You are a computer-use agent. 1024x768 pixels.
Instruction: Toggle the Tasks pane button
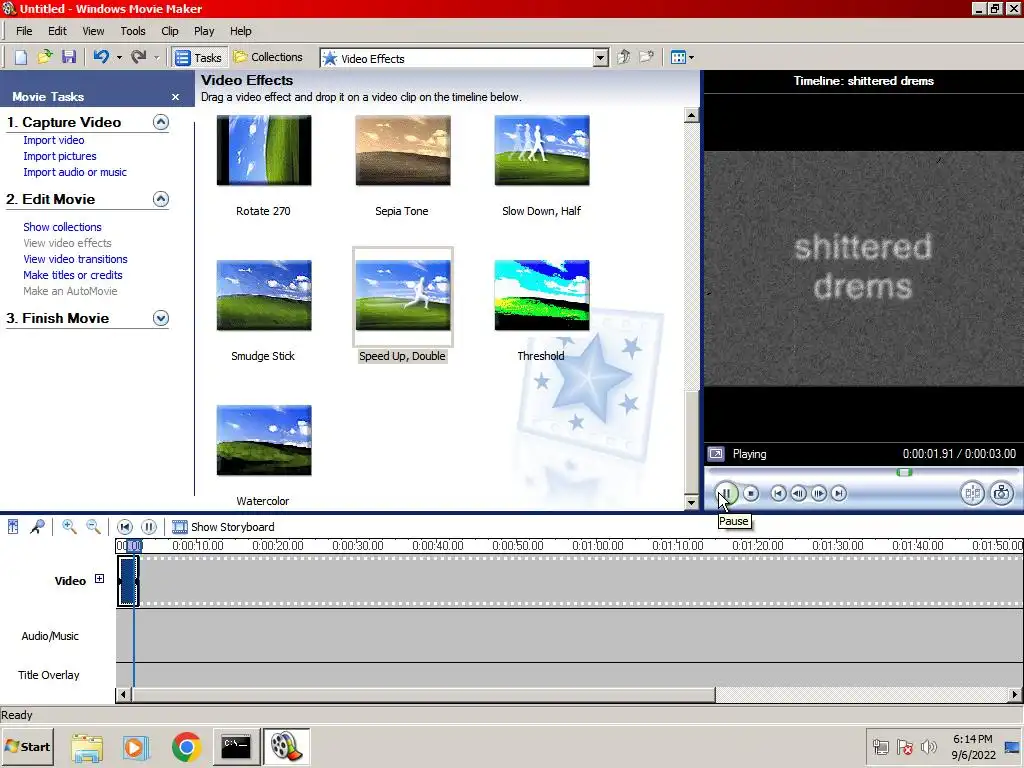(x=199, y=57)
